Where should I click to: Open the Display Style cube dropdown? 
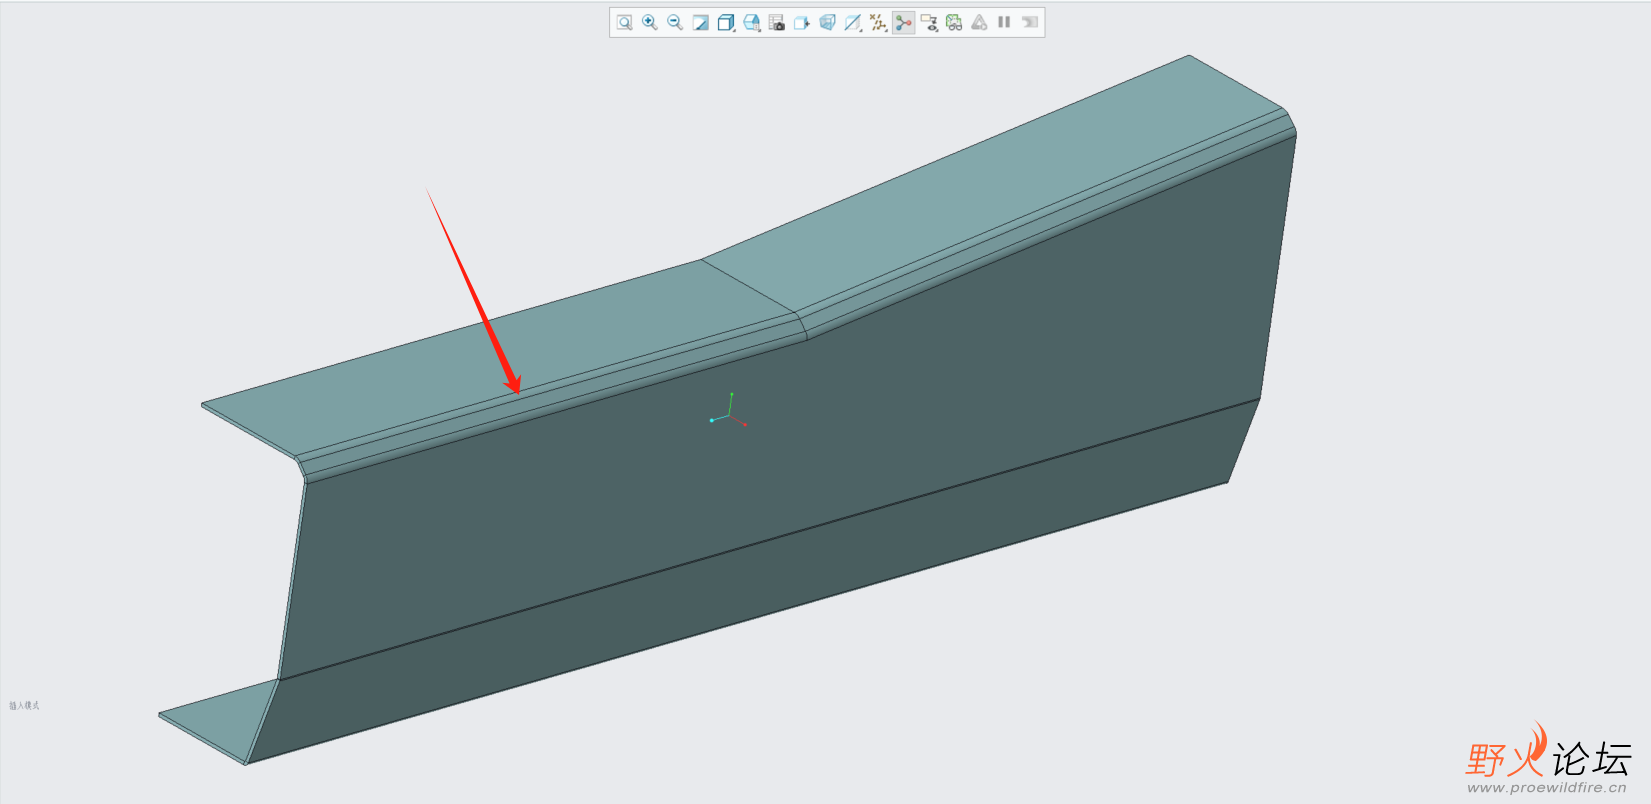(x=726, y=22)
